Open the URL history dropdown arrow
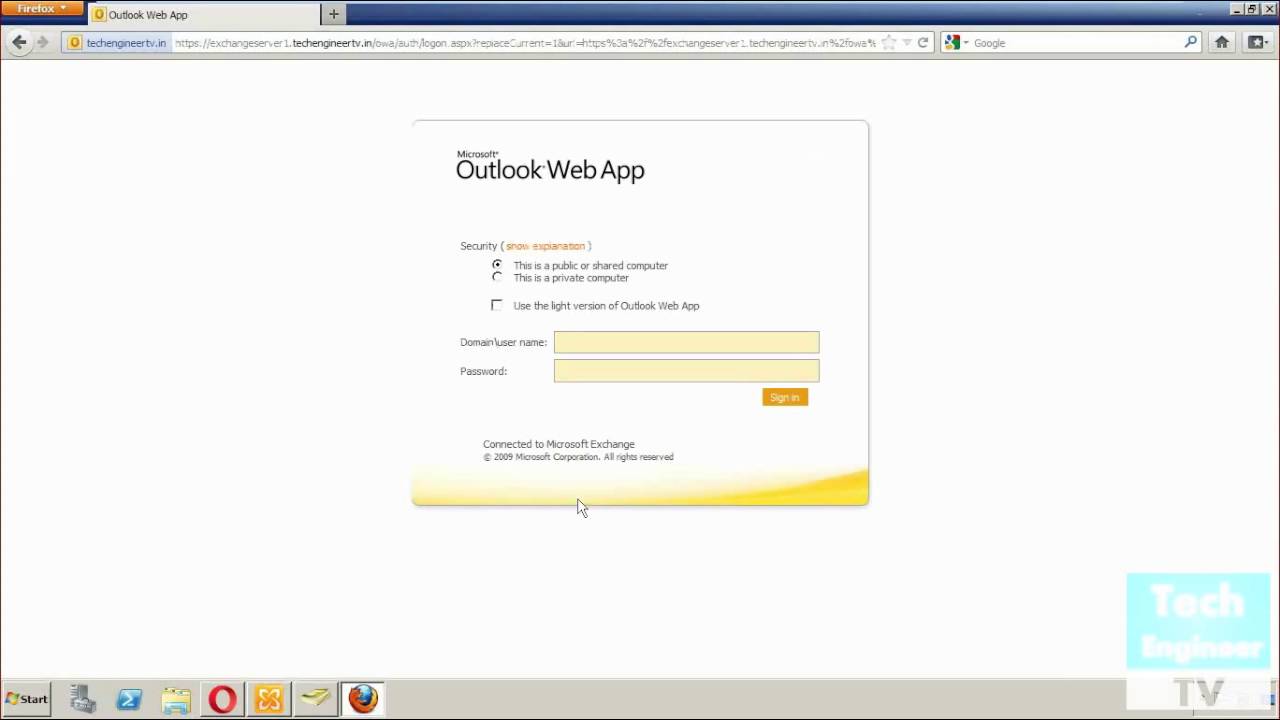The image size is (1280, 720). pyautogui.click(x=907, y=43)
